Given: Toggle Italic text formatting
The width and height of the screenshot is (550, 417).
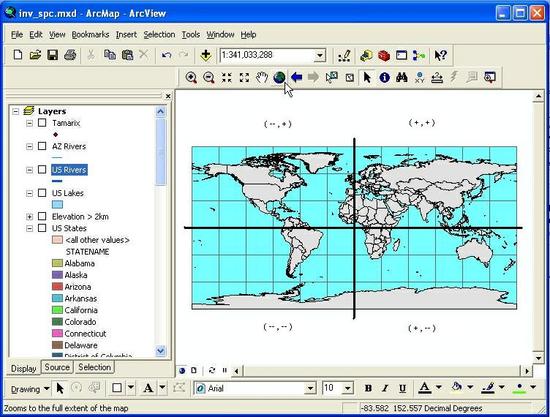Looking at the screenshot, I should pos(385,388).
